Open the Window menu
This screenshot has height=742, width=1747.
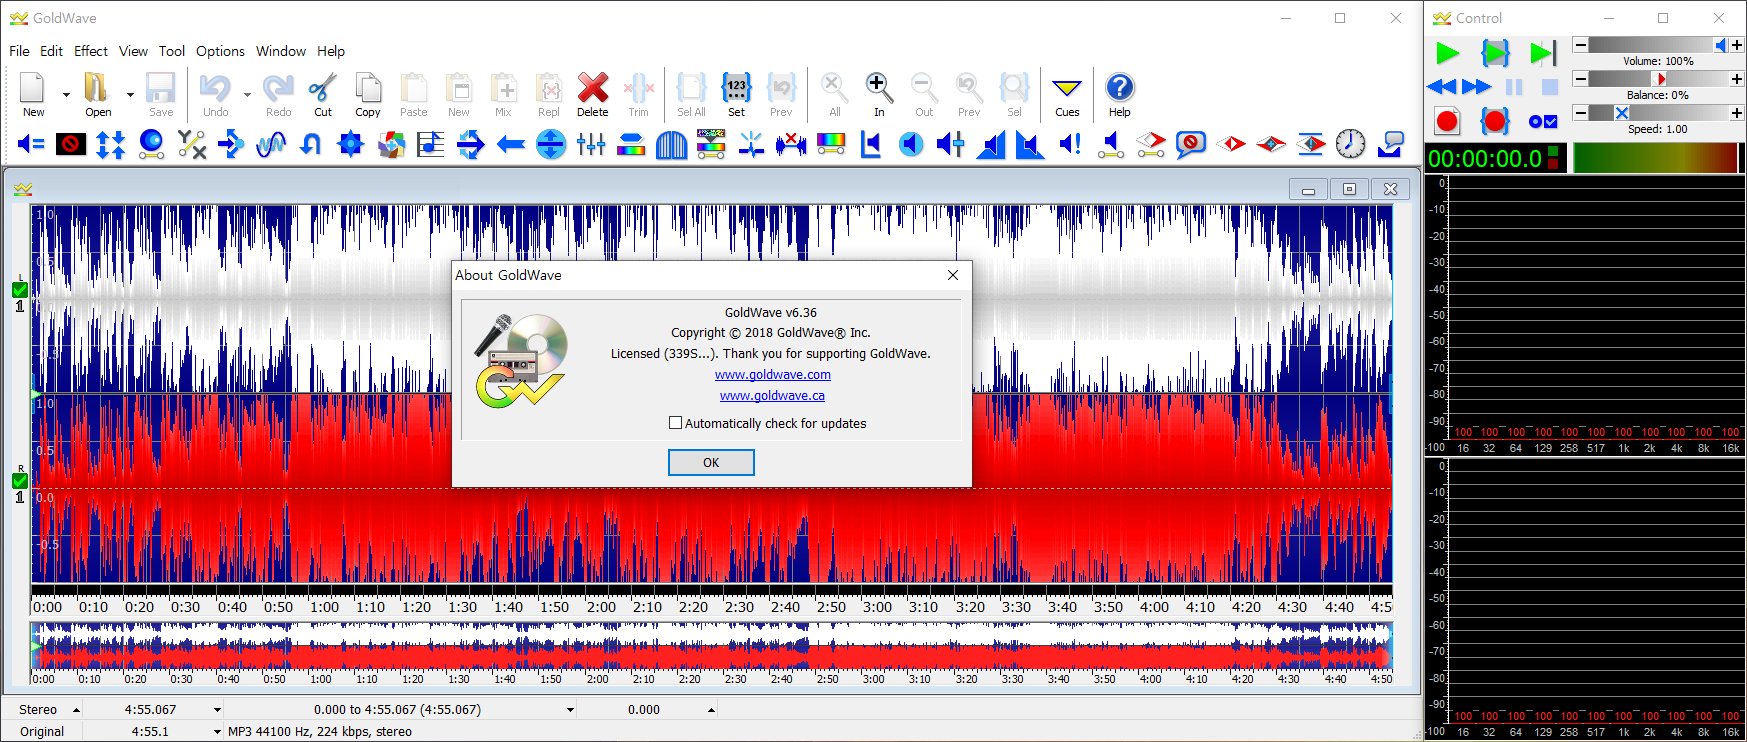point(281,51)
